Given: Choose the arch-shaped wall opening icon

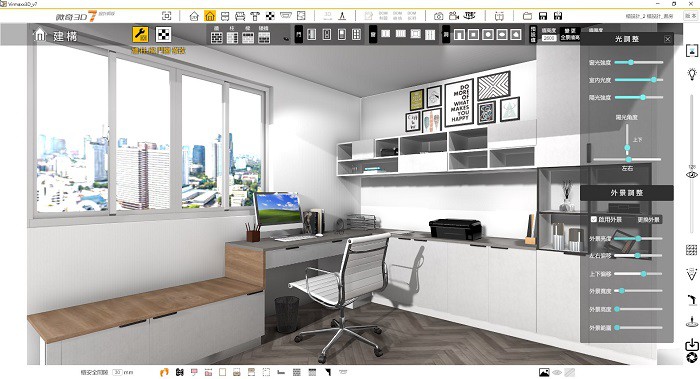Looking at the screenshot, I should pos(459,35).
